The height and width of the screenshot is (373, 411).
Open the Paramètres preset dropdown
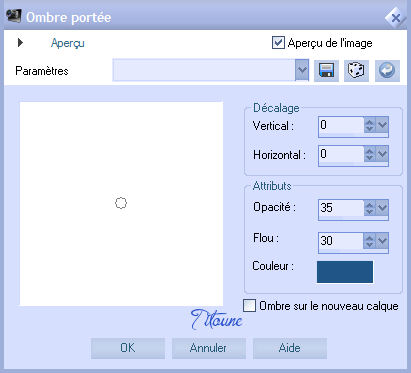coord(302,70)
